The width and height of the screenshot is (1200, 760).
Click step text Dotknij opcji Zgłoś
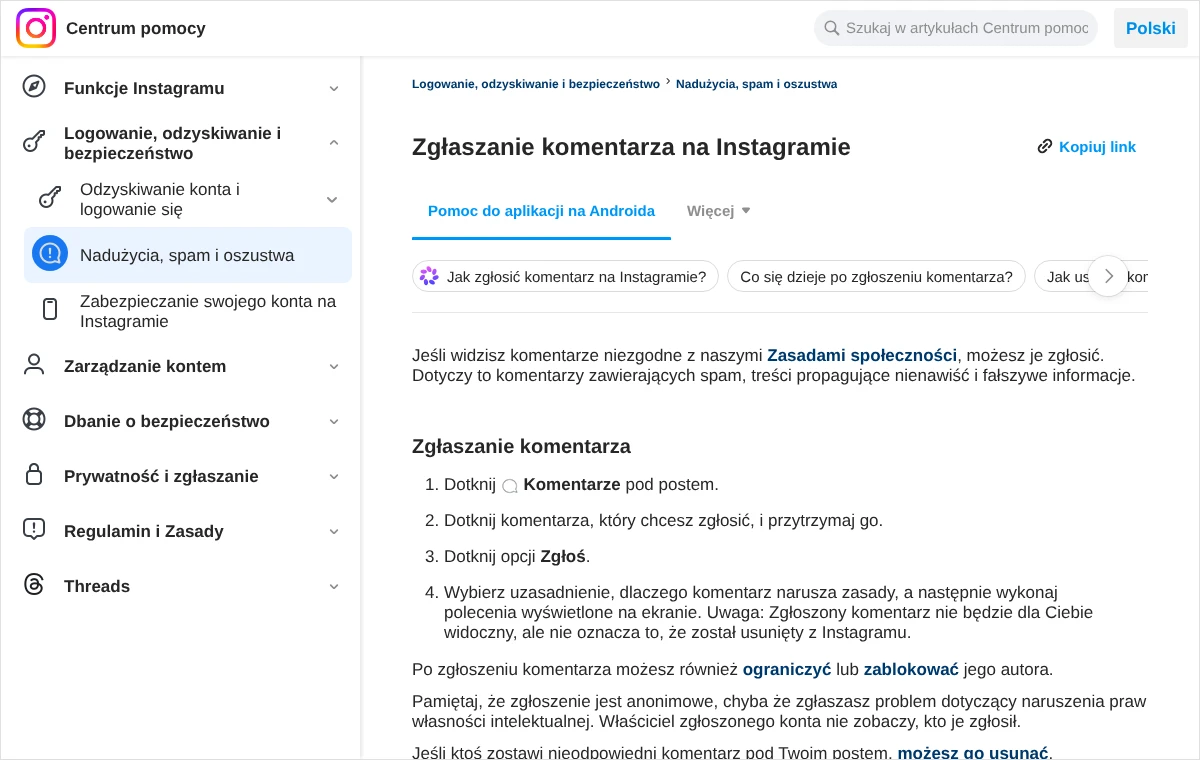517,556
